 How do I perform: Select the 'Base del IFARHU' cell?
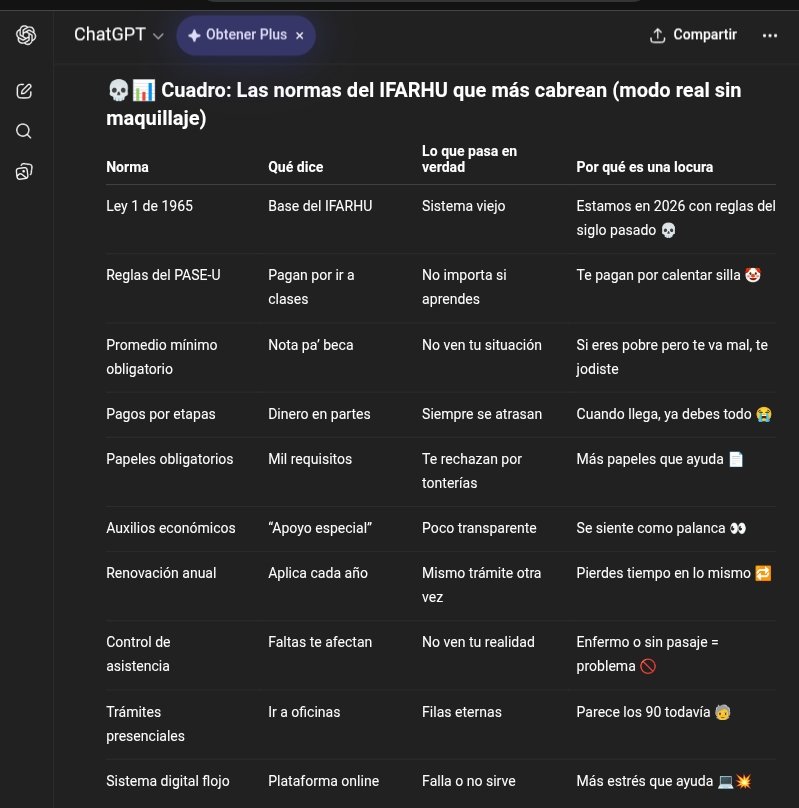(x=320, y=206)
